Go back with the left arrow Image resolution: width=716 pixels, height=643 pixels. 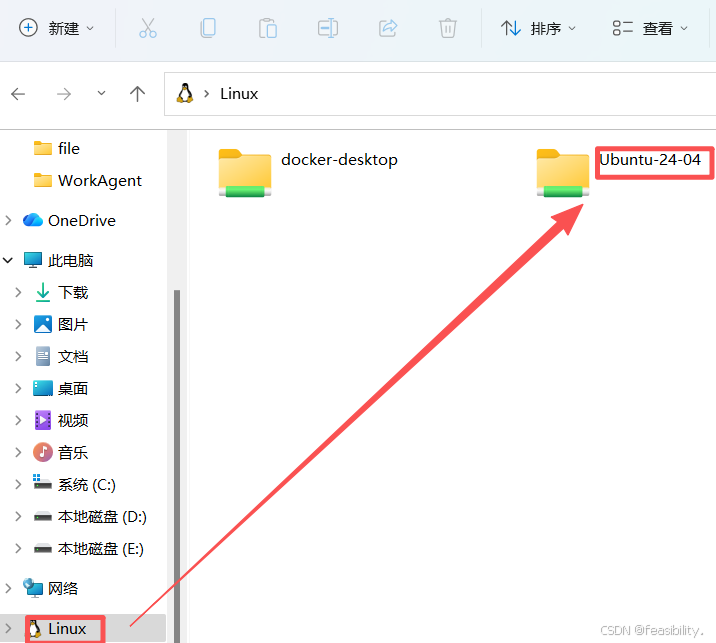click(x=18, y=94)
